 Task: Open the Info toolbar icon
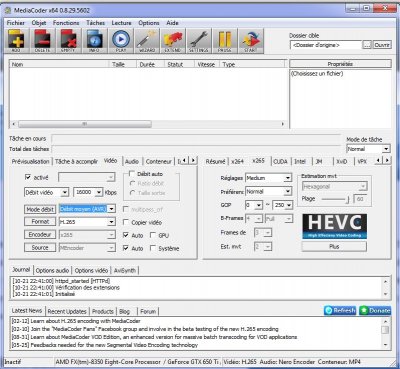click(95, 40)
